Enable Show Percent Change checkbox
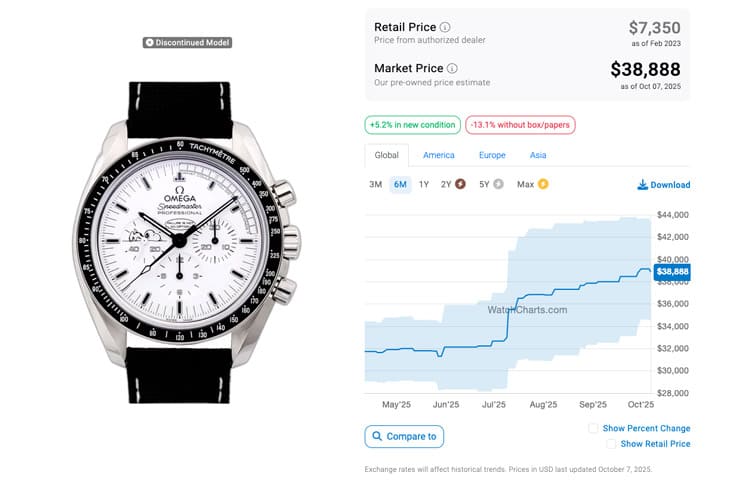Image resolution: width=730 pixels, height=482 pixels. (x=594, y=428)
